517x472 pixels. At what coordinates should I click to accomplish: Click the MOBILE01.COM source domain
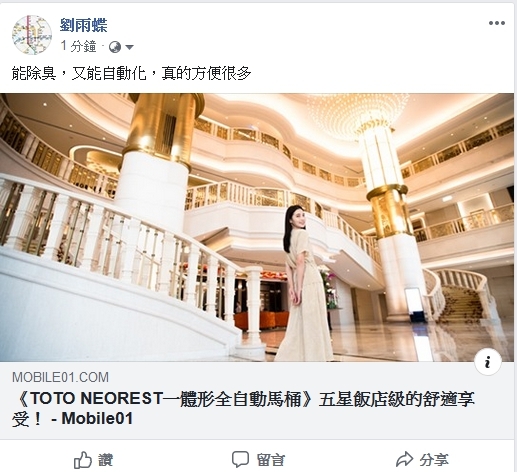pos(60,377)
